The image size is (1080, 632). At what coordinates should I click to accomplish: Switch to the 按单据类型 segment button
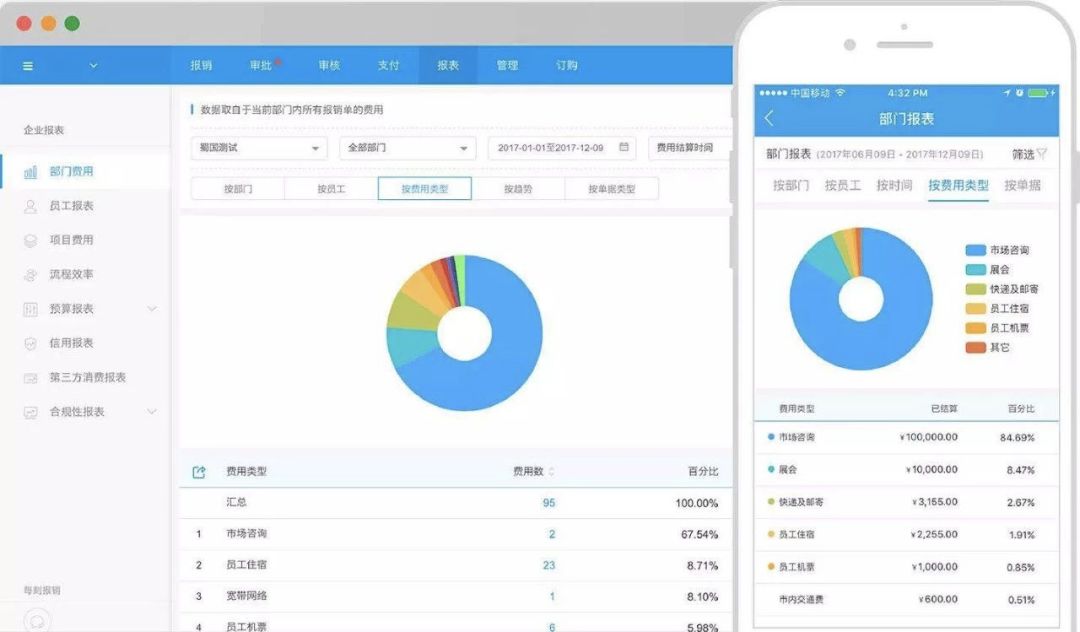coord(612,189)
